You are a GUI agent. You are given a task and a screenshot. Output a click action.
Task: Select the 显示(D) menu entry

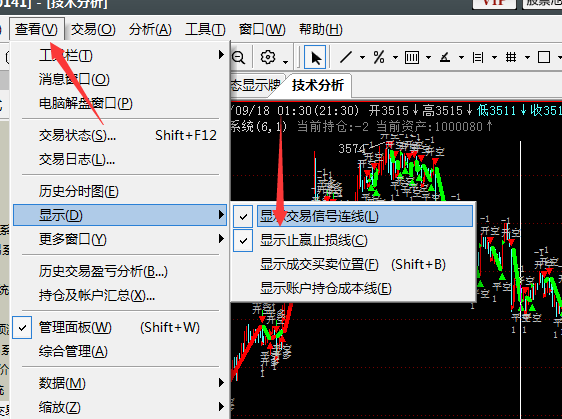click(120, 215)
